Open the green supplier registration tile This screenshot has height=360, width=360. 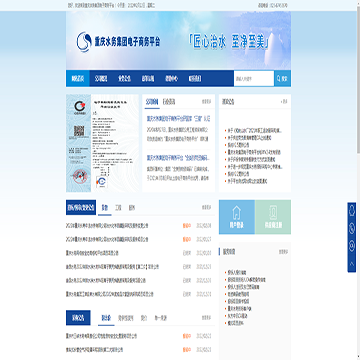pyautogui.click(x=273, y=217)
